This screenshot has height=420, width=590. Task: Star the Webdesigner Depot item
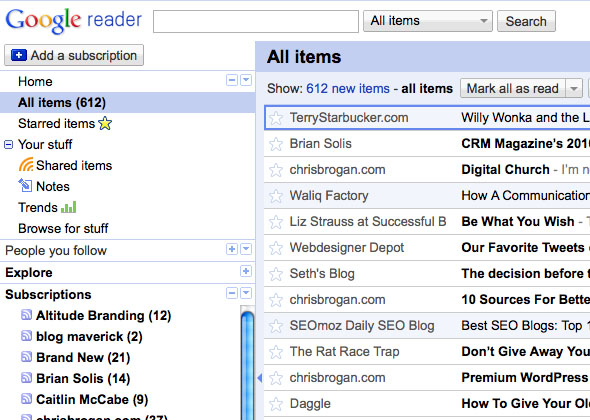[x=276, y=248]
